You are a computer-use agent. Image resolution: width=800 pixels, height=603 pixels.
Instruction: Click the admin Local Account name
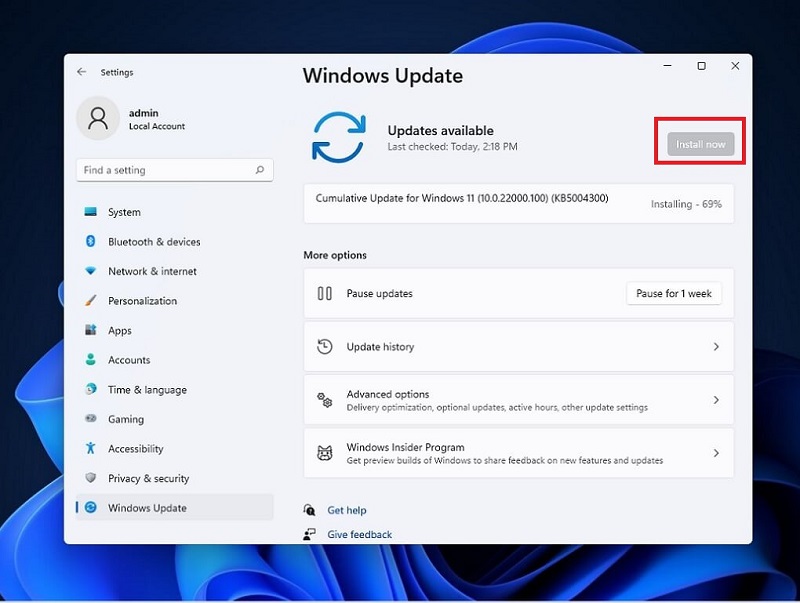(x=157, y=119)
